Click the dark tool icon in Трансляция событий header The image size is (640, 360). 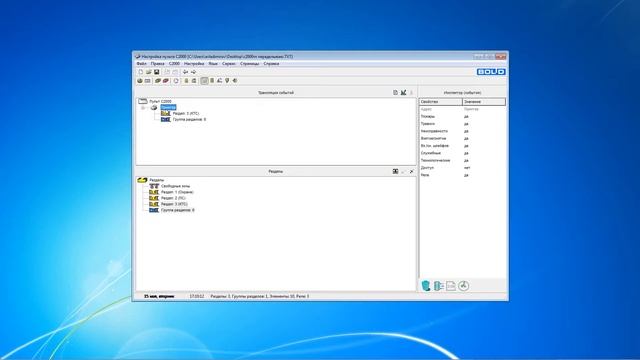tap(403, 93)
